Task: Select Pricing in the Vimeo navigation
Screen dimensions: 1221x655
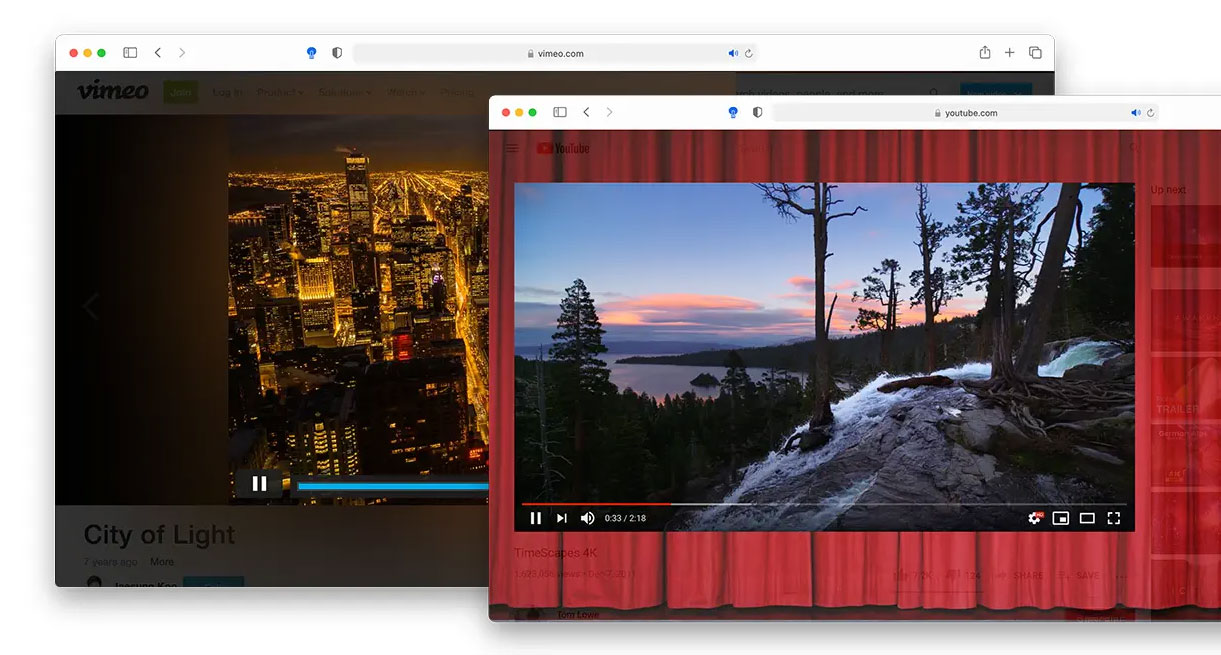Action: click(x=456, y=91)
